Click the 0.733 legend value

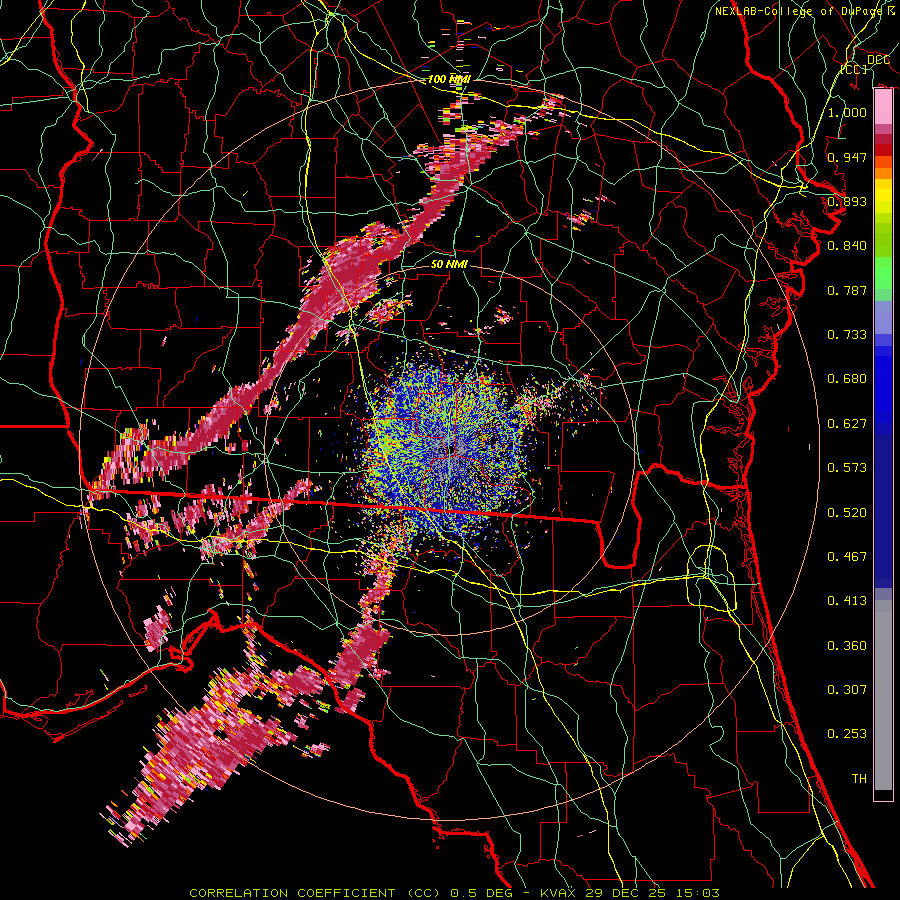[847, 335]
